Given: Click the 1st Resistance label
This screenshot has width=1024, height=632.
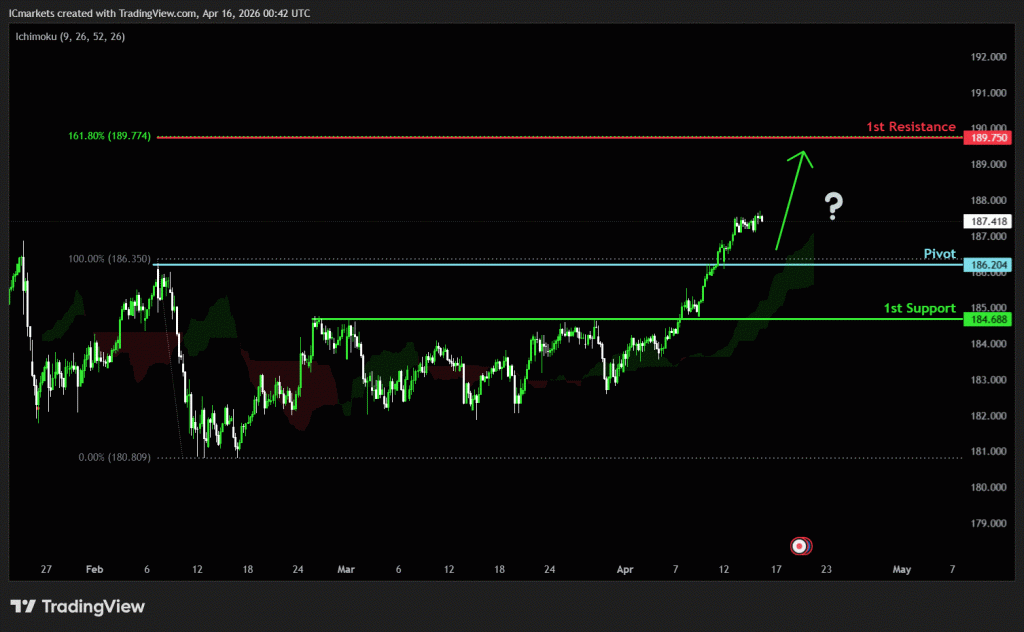Looking at the screenshot, I should tap(910, 127).
